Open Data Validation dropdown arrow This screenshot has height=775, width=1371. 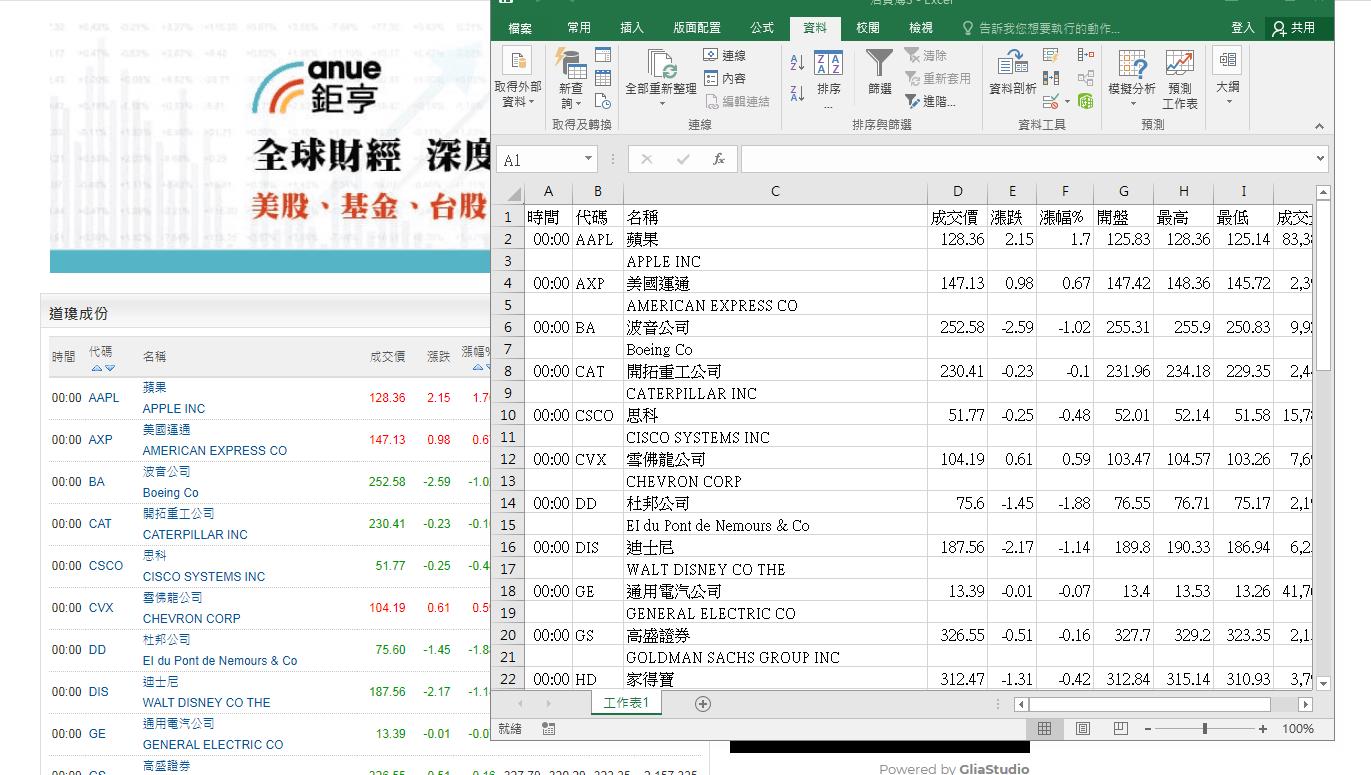pyautogui.click(x=1067, y=101)
